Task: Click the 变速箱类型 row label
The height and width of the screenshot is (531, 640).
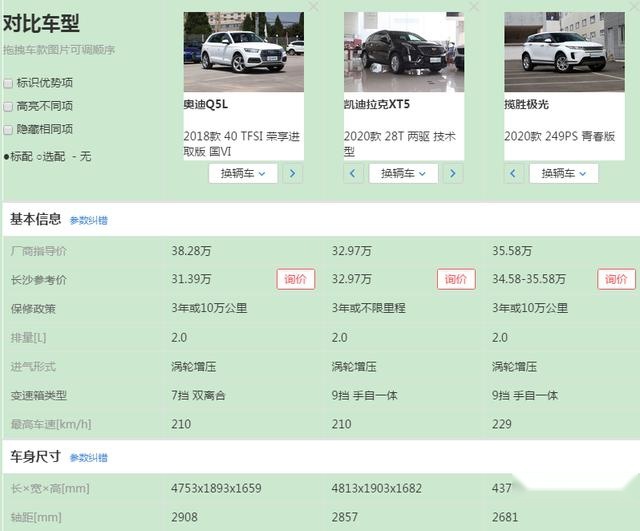Action: 39,395
